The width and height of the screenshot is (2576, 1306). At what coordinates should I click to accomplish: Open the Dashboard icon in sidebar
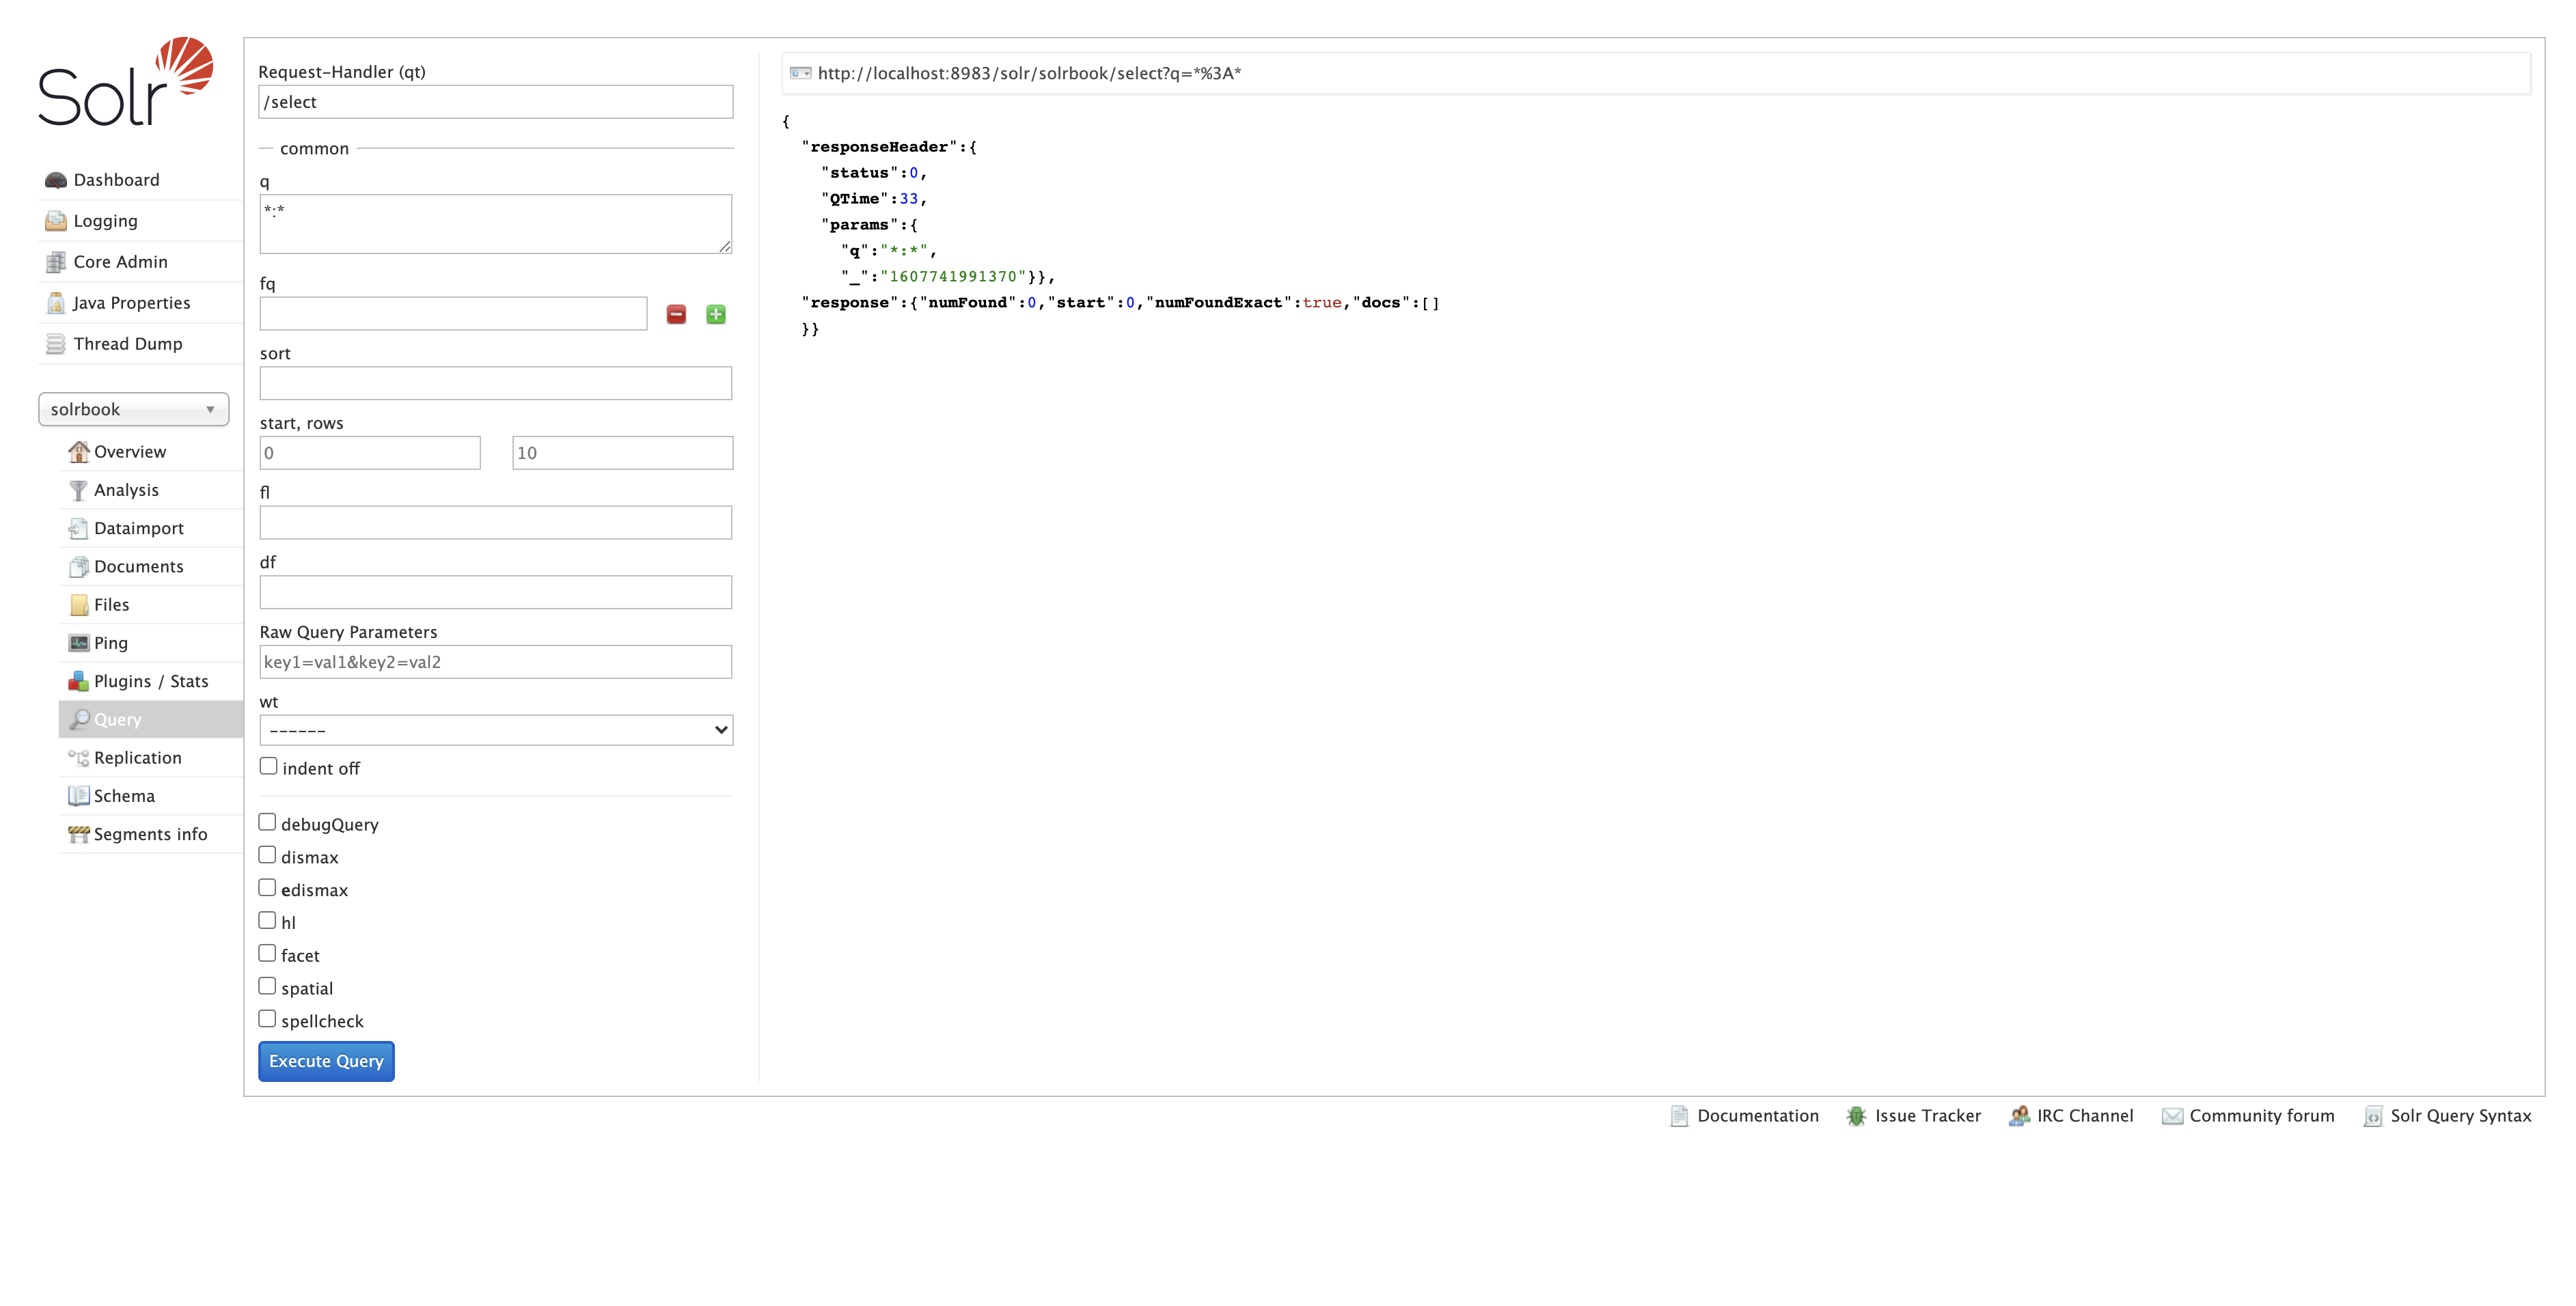pyautogui.click(x=56, y=180)
